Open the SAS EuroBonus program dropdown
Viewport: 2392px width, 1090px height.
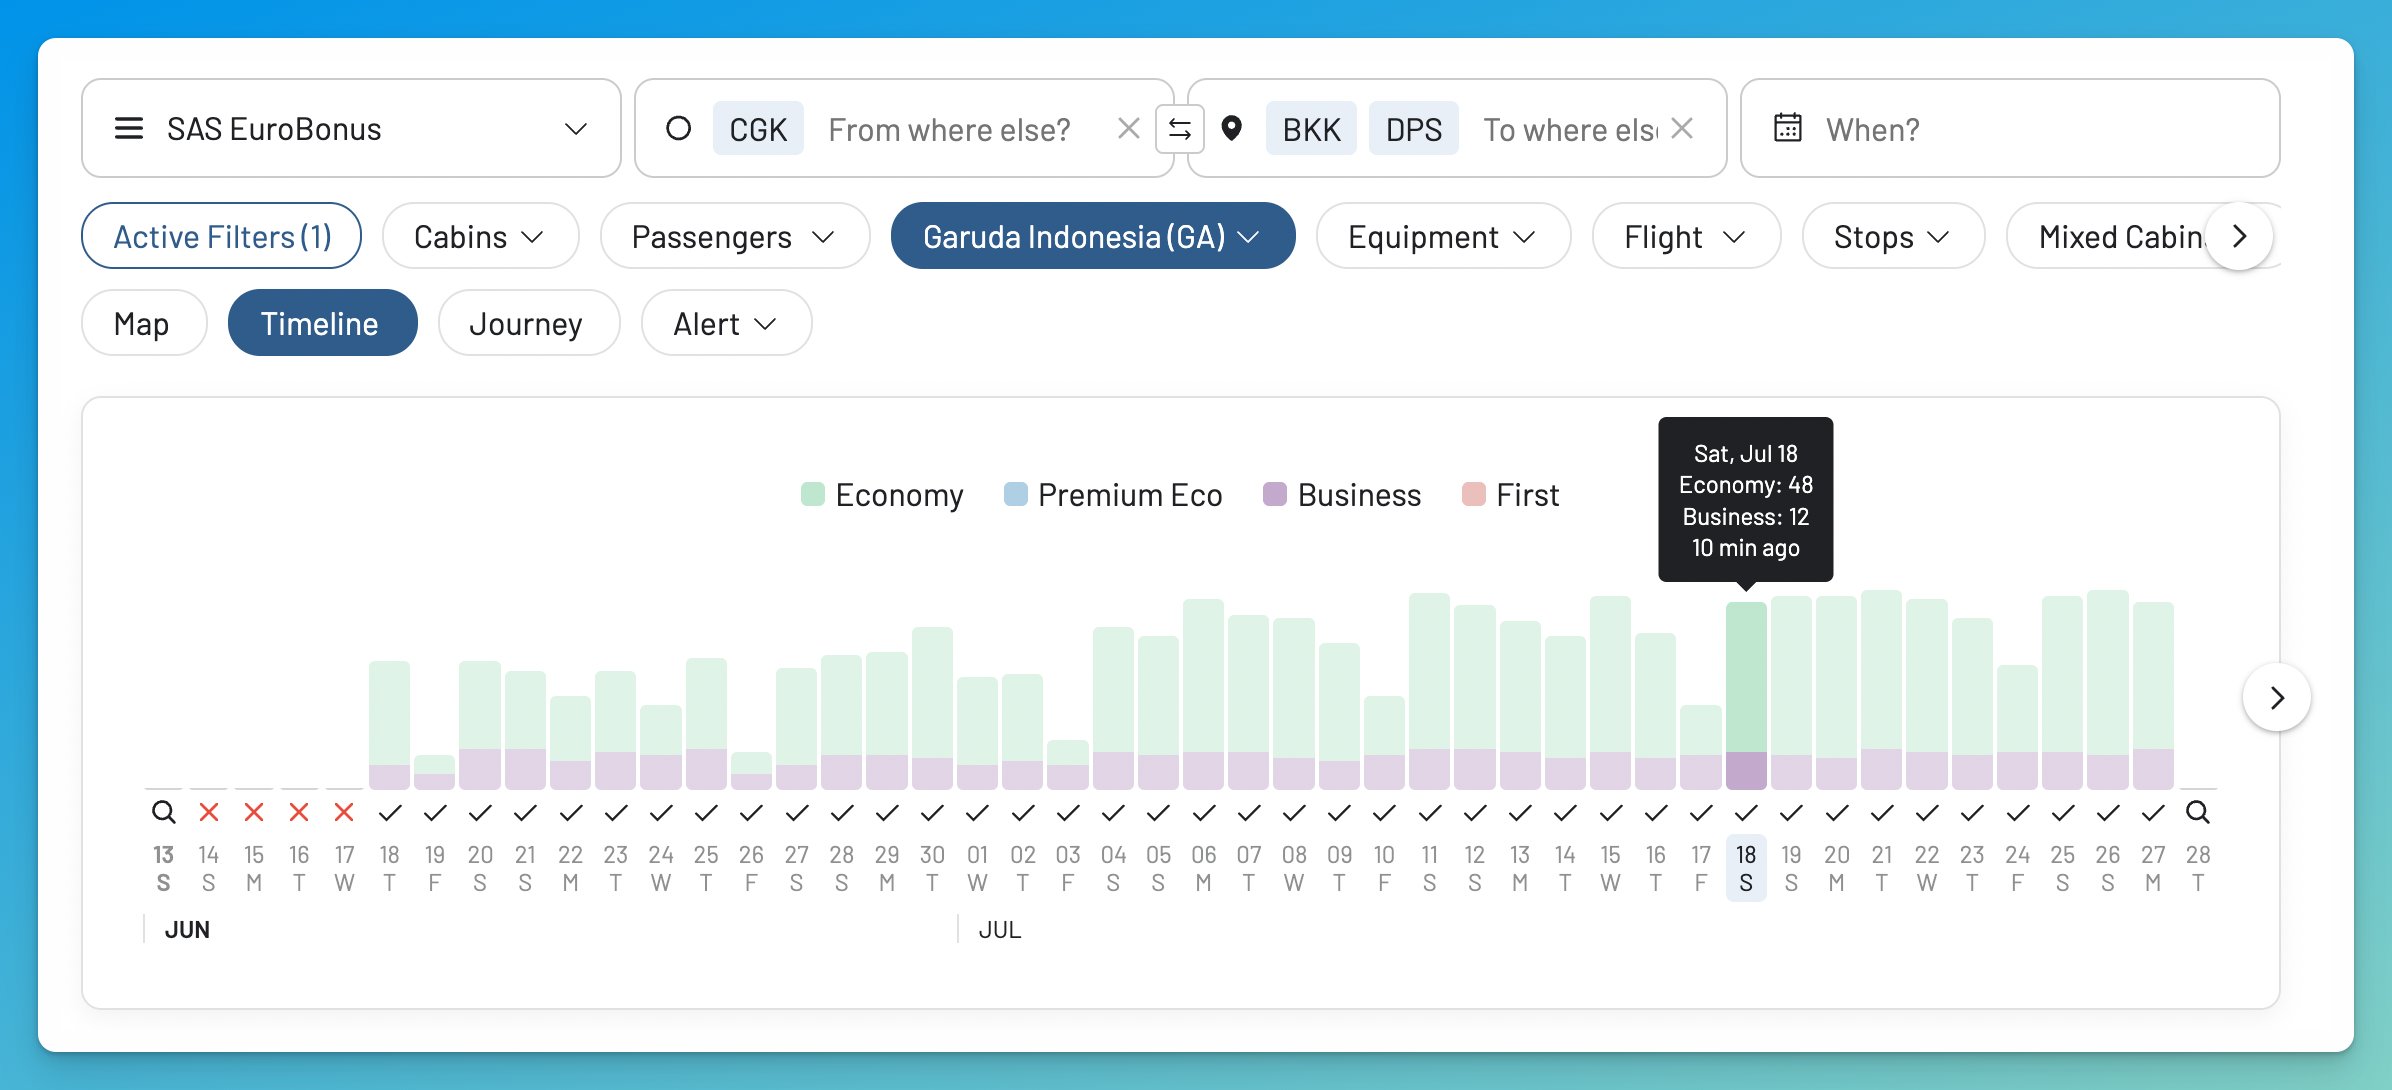351,128
